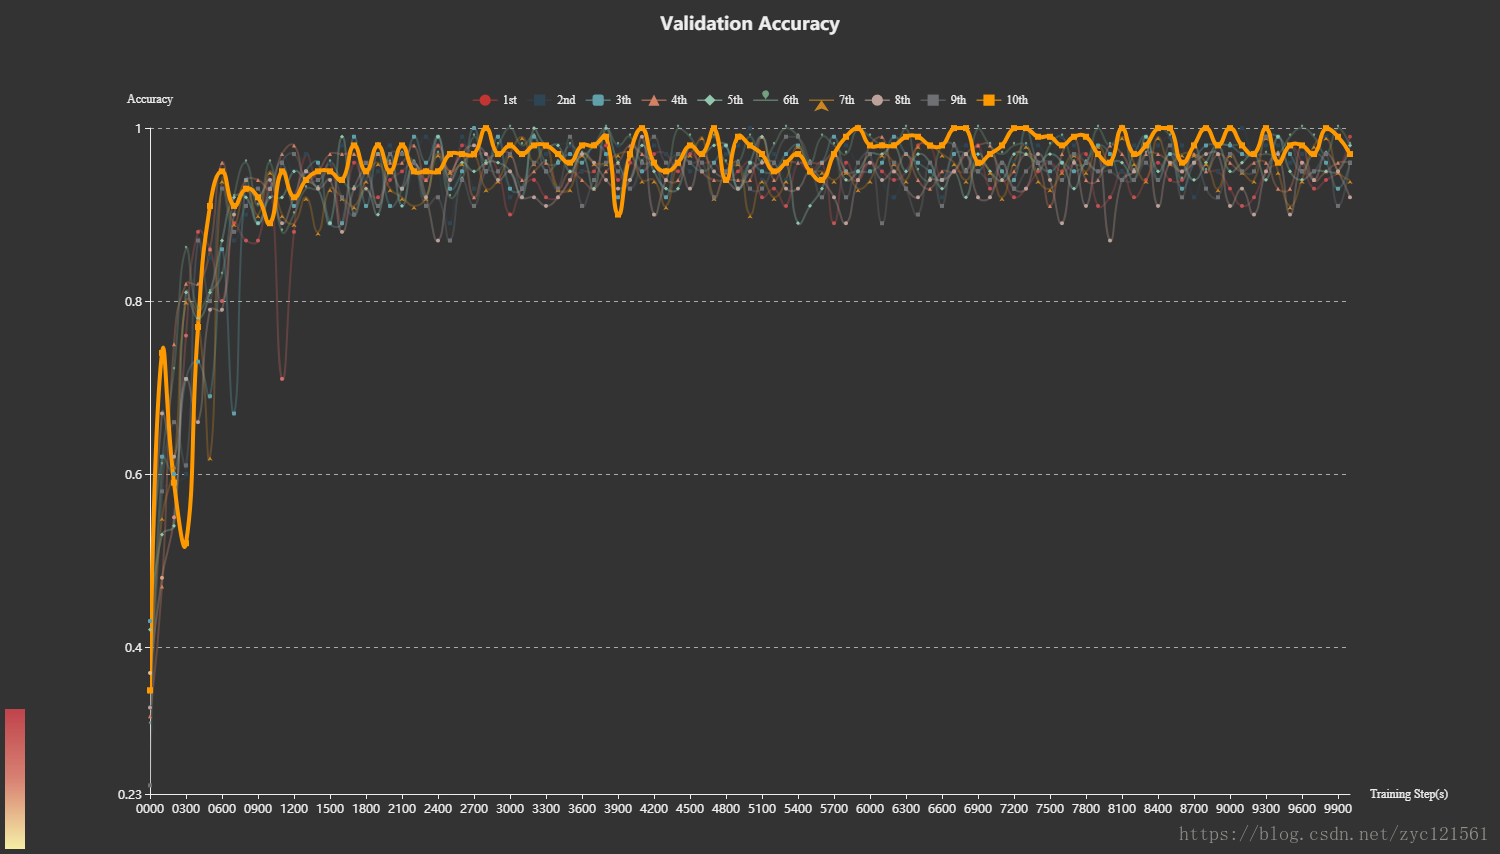
Task: Click x-axis tick label 0900
Action: click(258, 809)
